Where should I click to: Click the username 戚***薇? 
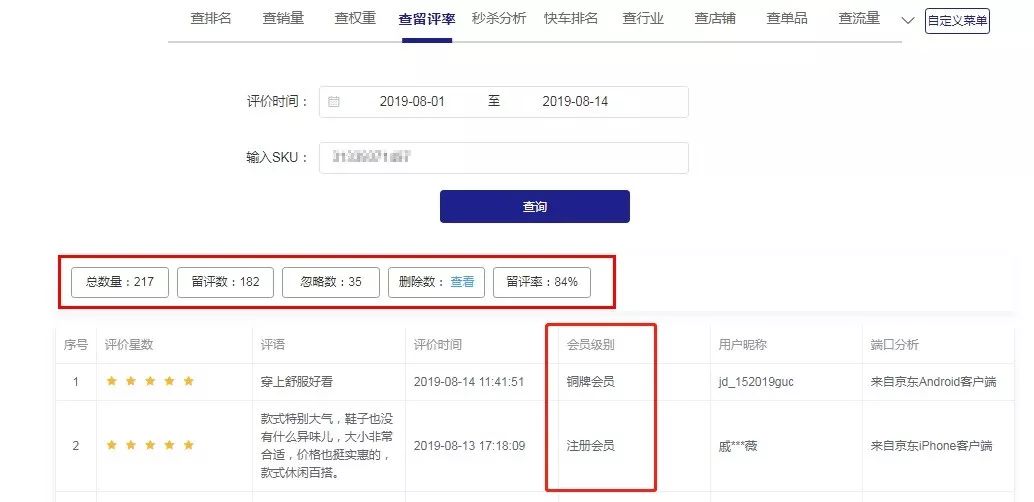click(738, 446)
